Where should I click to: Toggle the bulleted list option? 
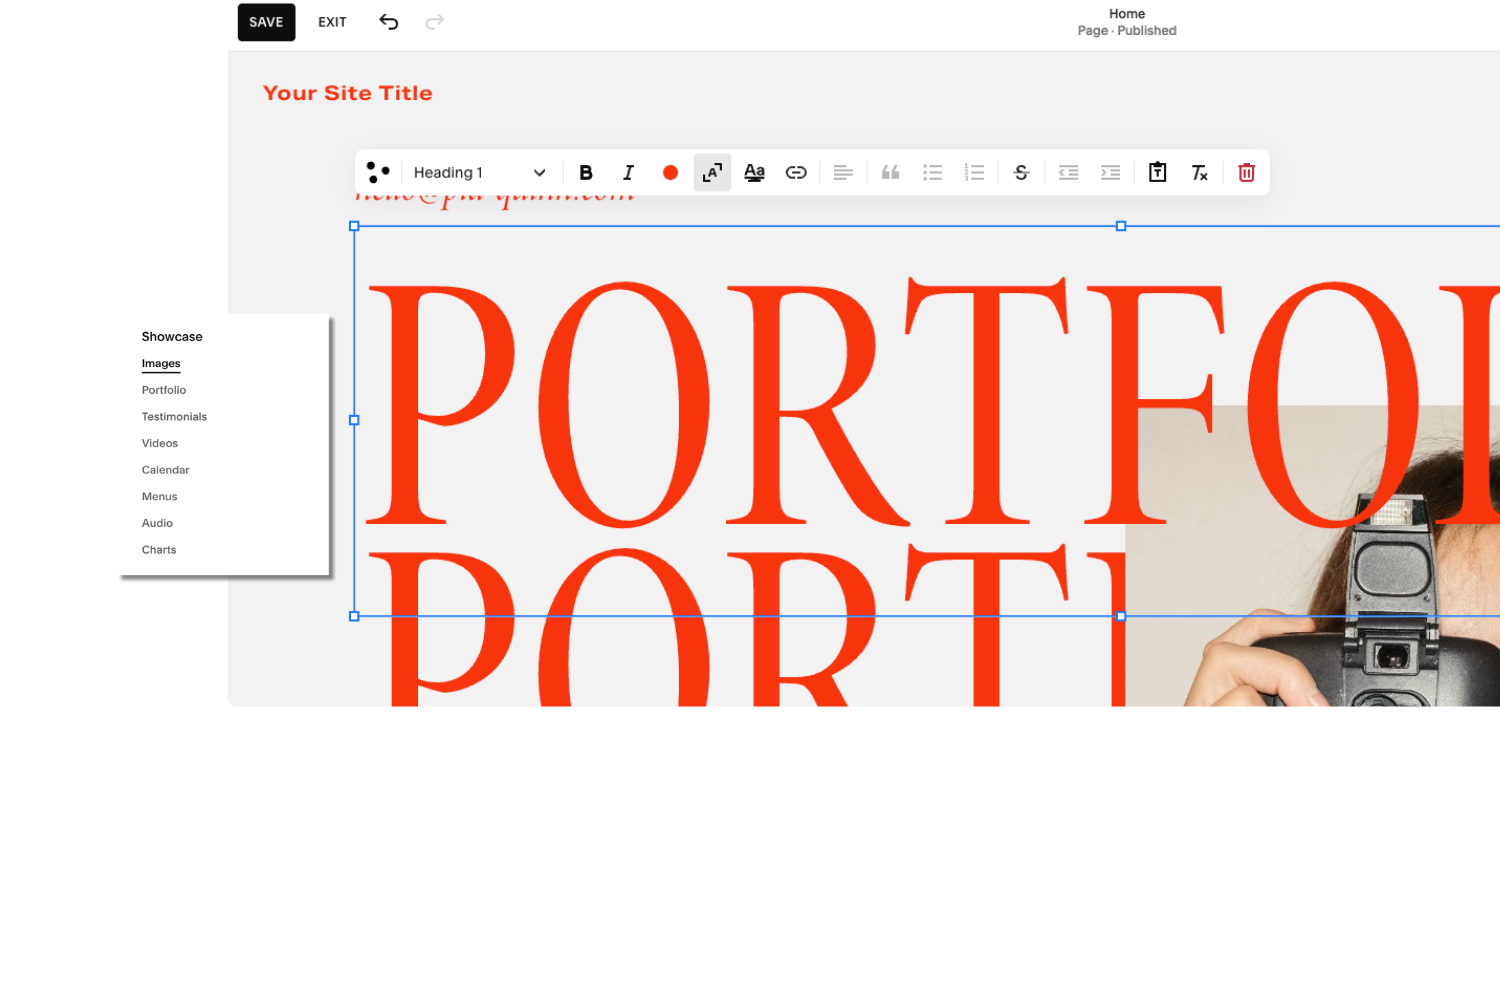click(x=932, y=172)
